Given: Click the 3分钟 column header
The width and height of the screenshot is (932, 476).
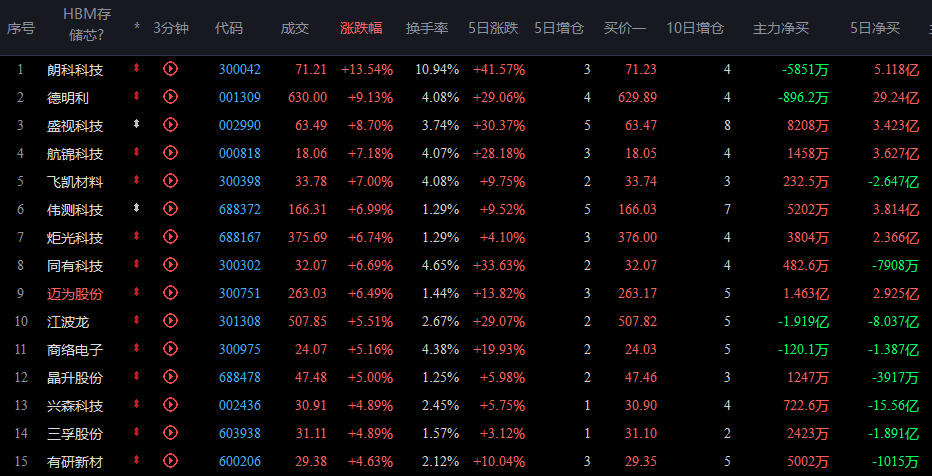Looking at the screenshot, I should (x=171, y=28).
